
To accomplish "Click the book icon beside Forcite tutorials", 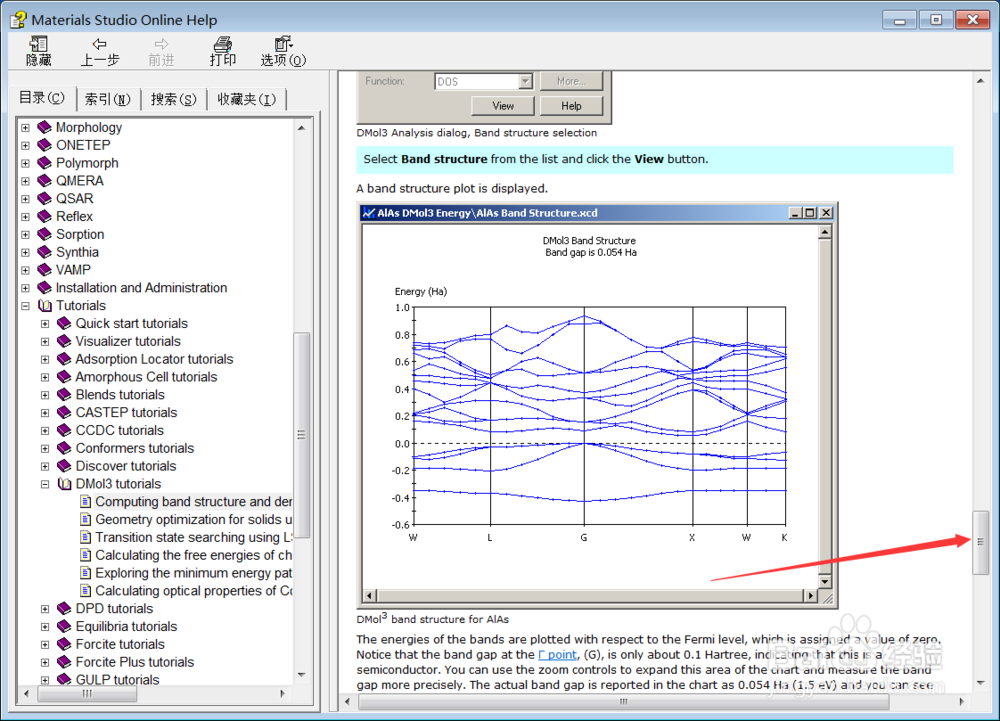I will pyautogui.click(x=64, y=645).
